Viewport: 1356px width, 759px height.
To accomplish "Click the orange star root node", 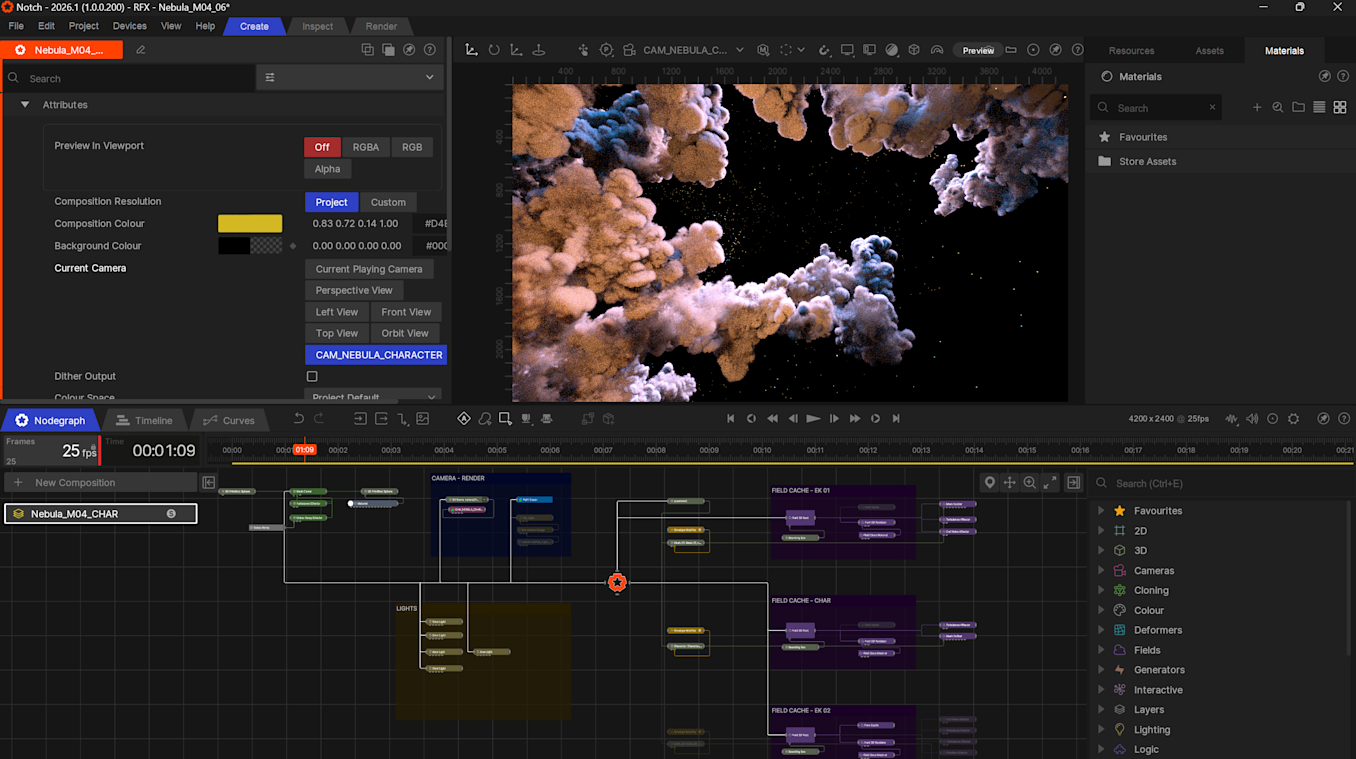I will [617, 582].
